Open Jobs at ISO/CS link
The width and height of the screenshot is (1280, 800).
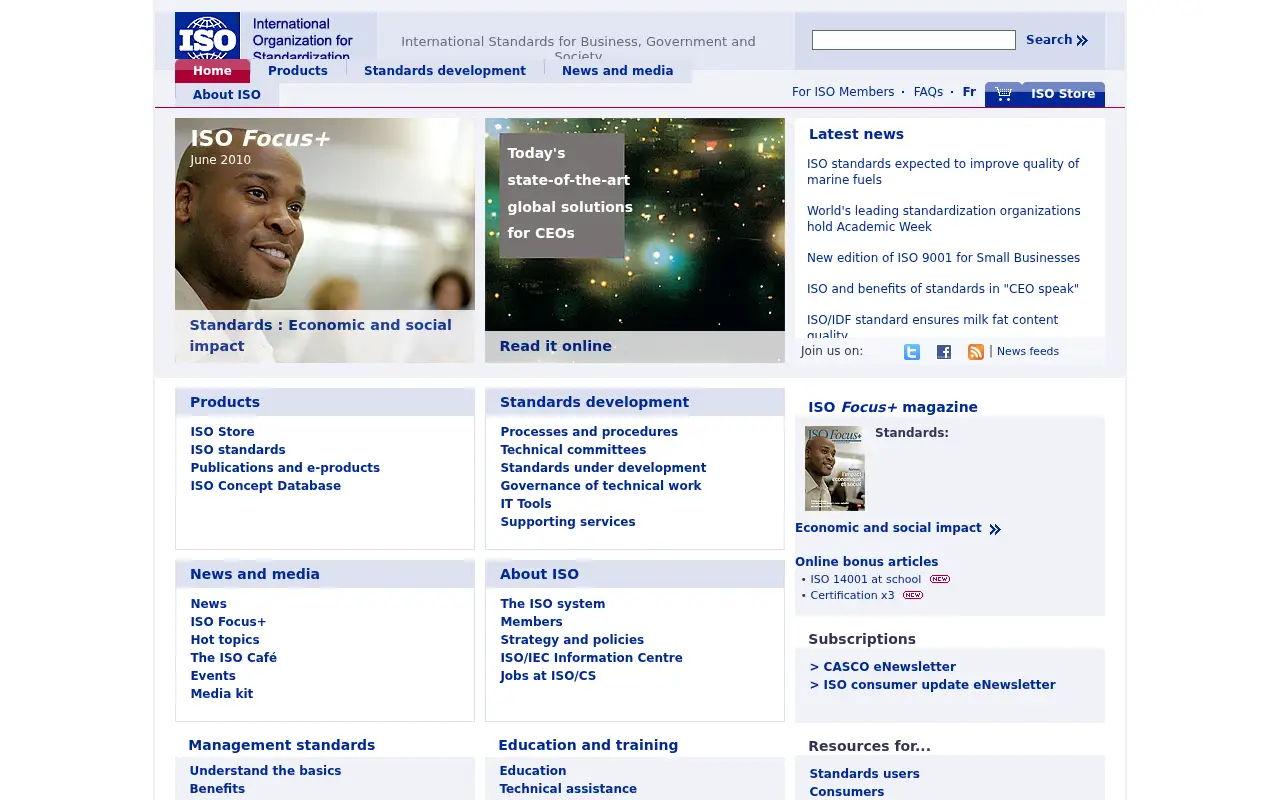pyautogui.click(x=548, y=676)
